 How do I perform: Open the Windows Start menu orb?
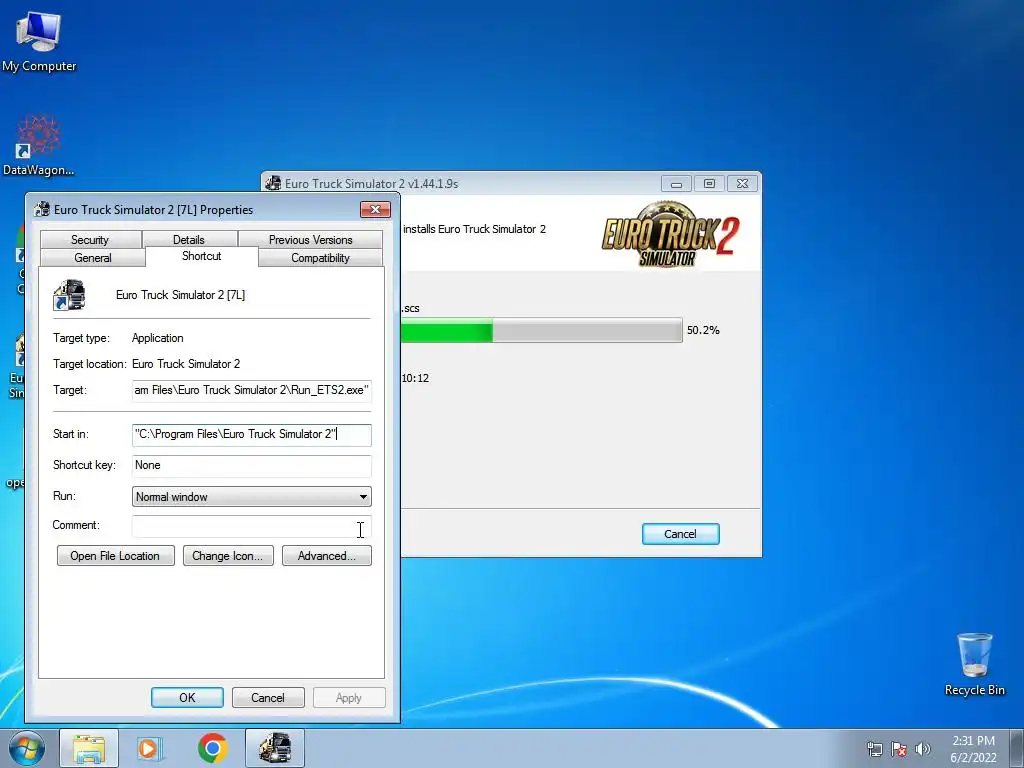click(27, 748)
